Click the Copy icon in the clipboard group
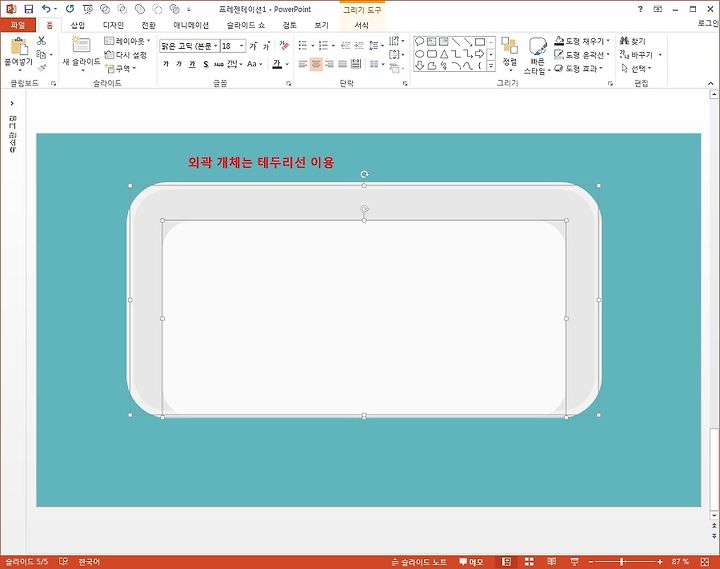 (x=41, y=55)
